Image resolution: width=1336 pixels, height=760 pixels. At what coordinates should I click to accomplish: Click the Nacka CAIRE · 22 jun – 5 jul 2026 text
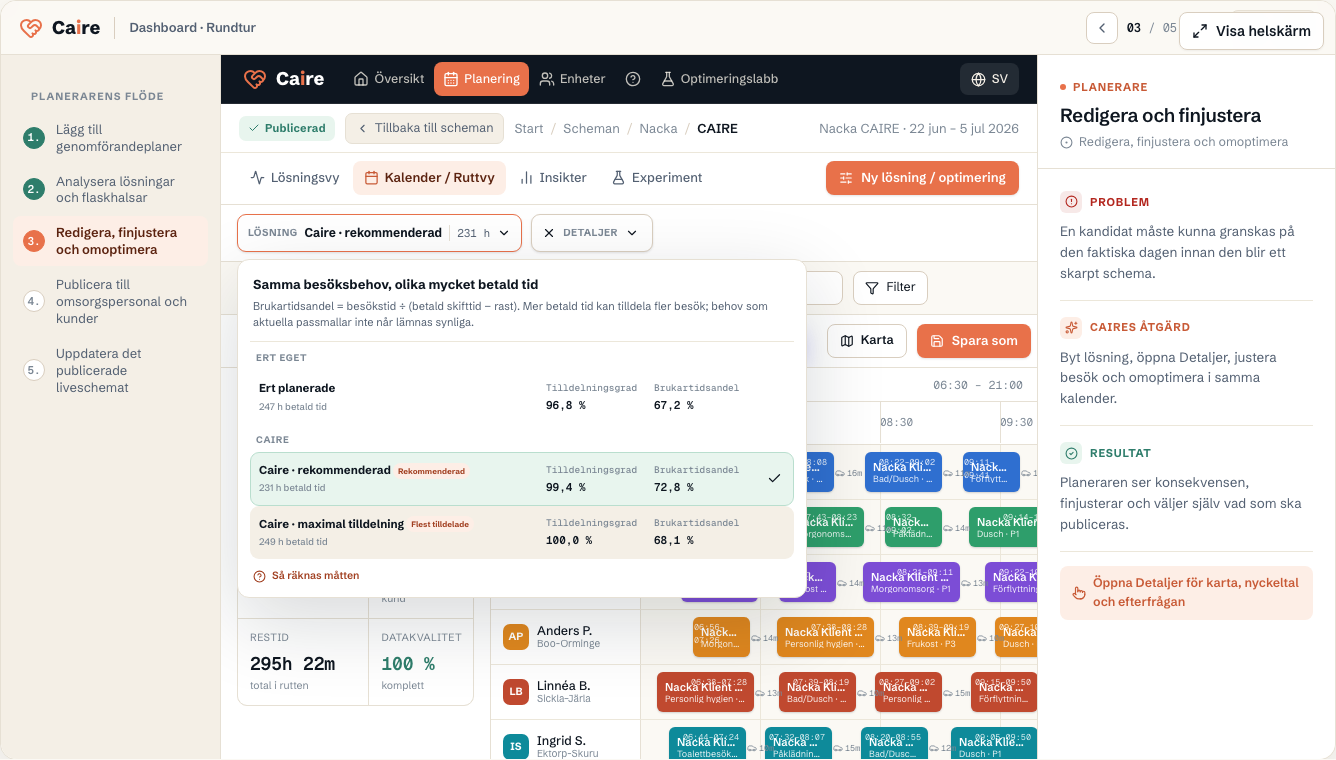918,129
